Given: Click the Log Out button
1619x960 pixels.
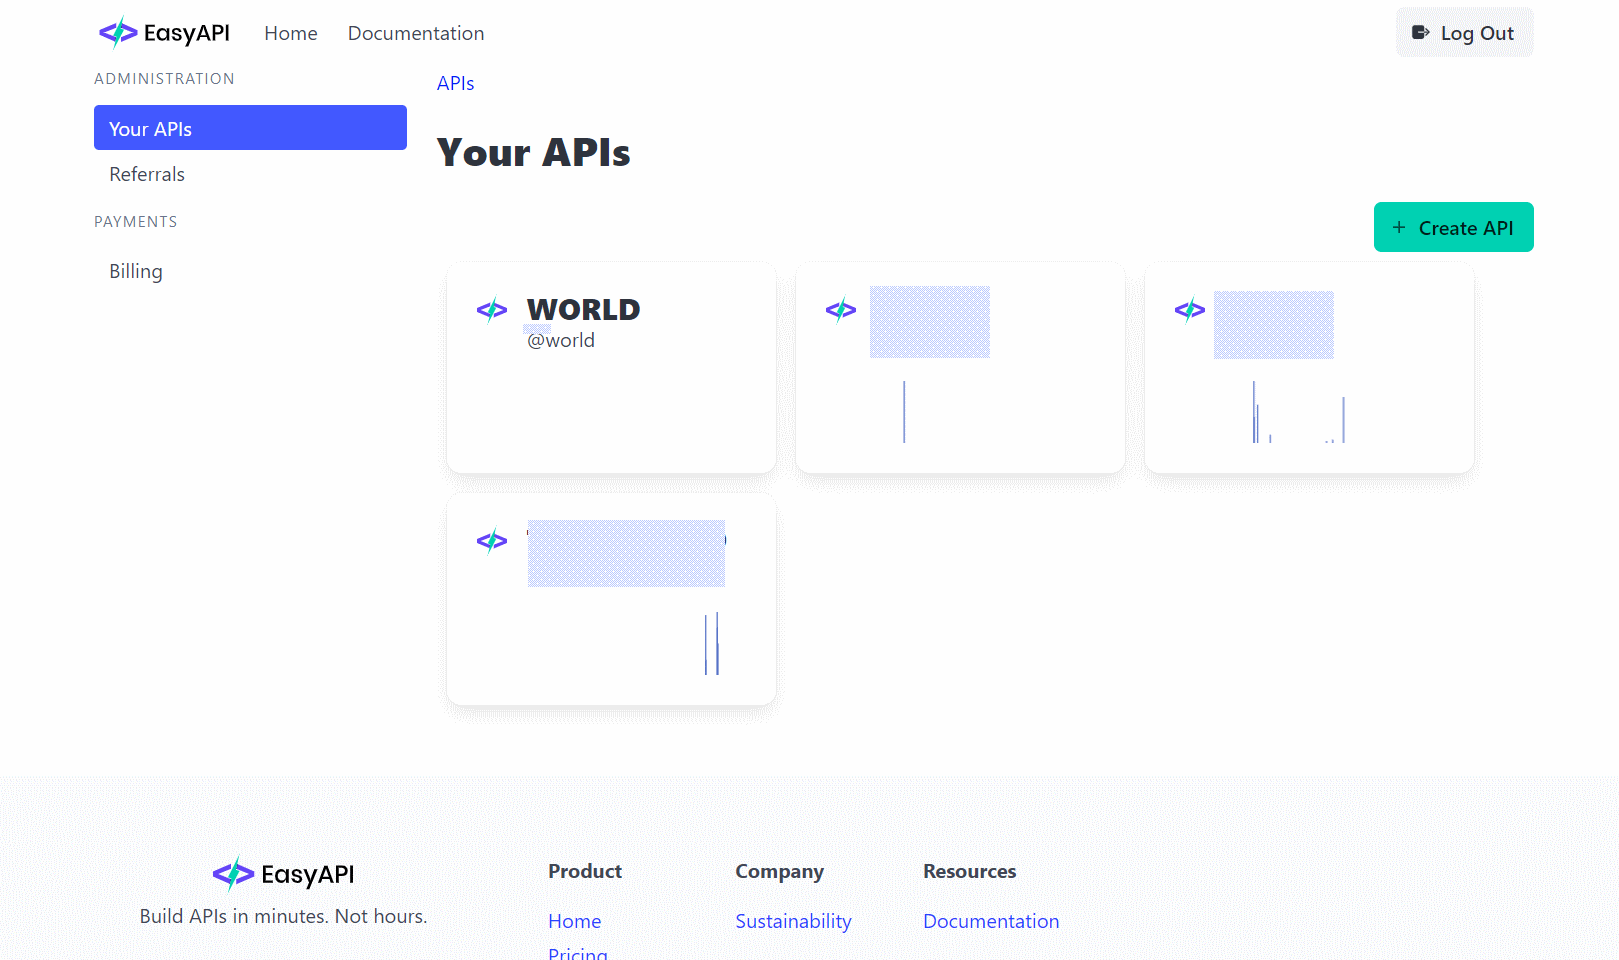Looking at the screenshot, I should coord(1464,33).
